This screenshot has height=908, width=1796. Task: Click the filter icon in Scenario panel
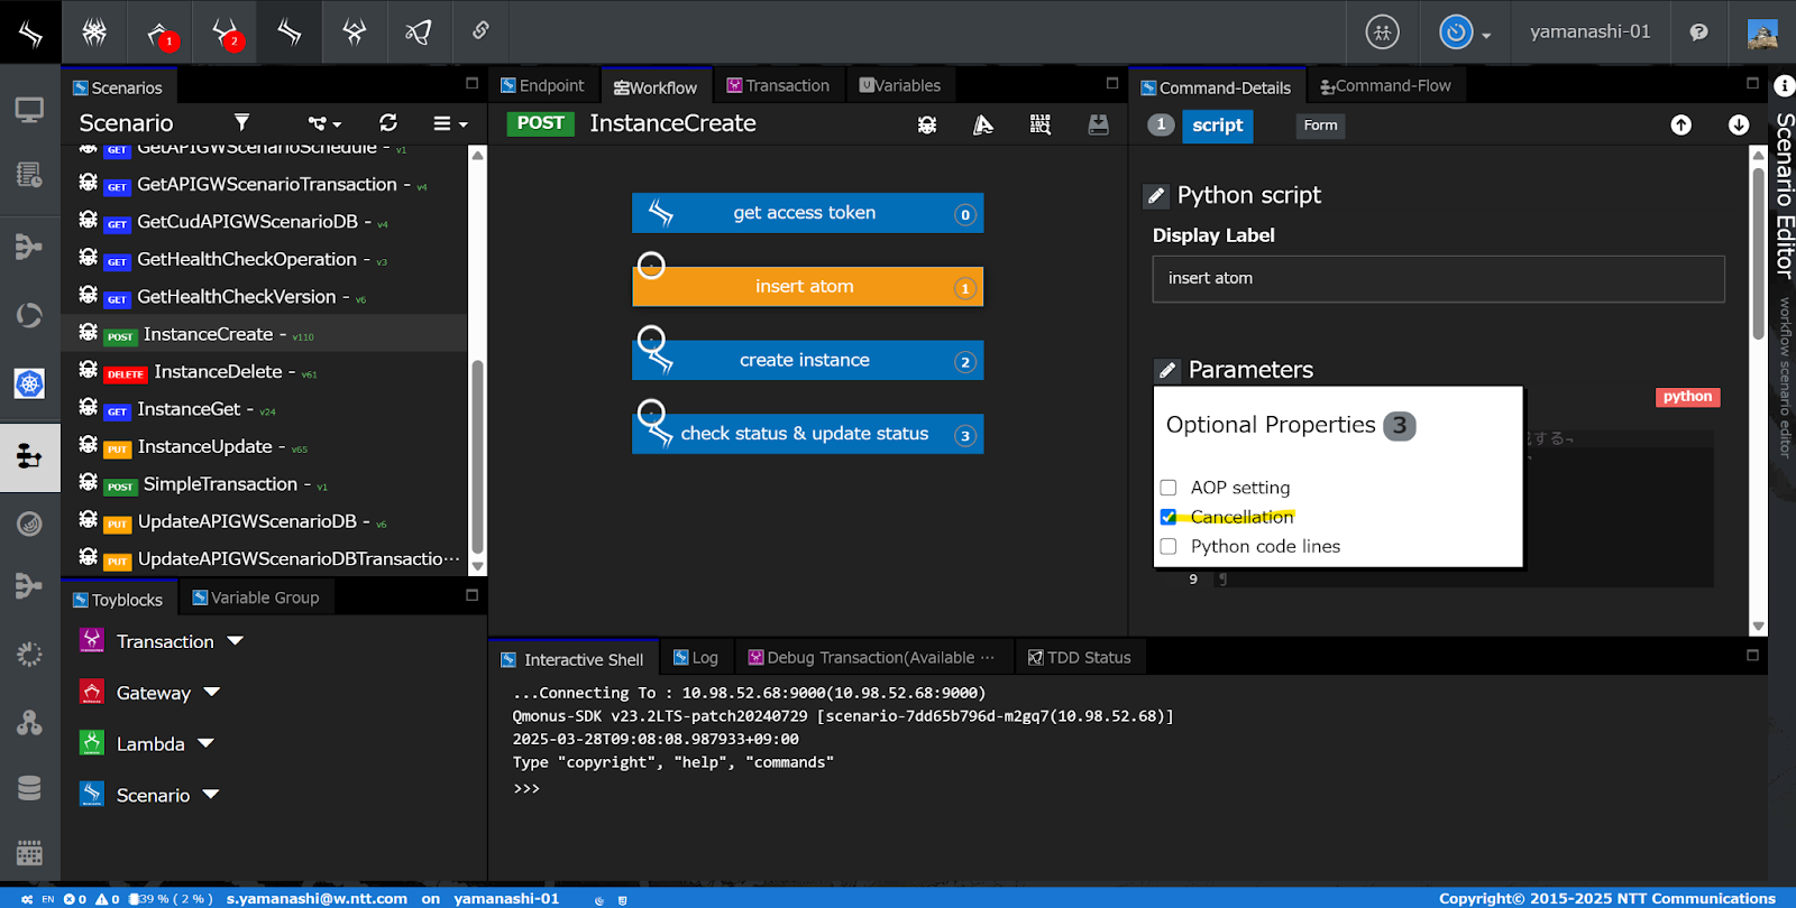(x=241, y=123)
